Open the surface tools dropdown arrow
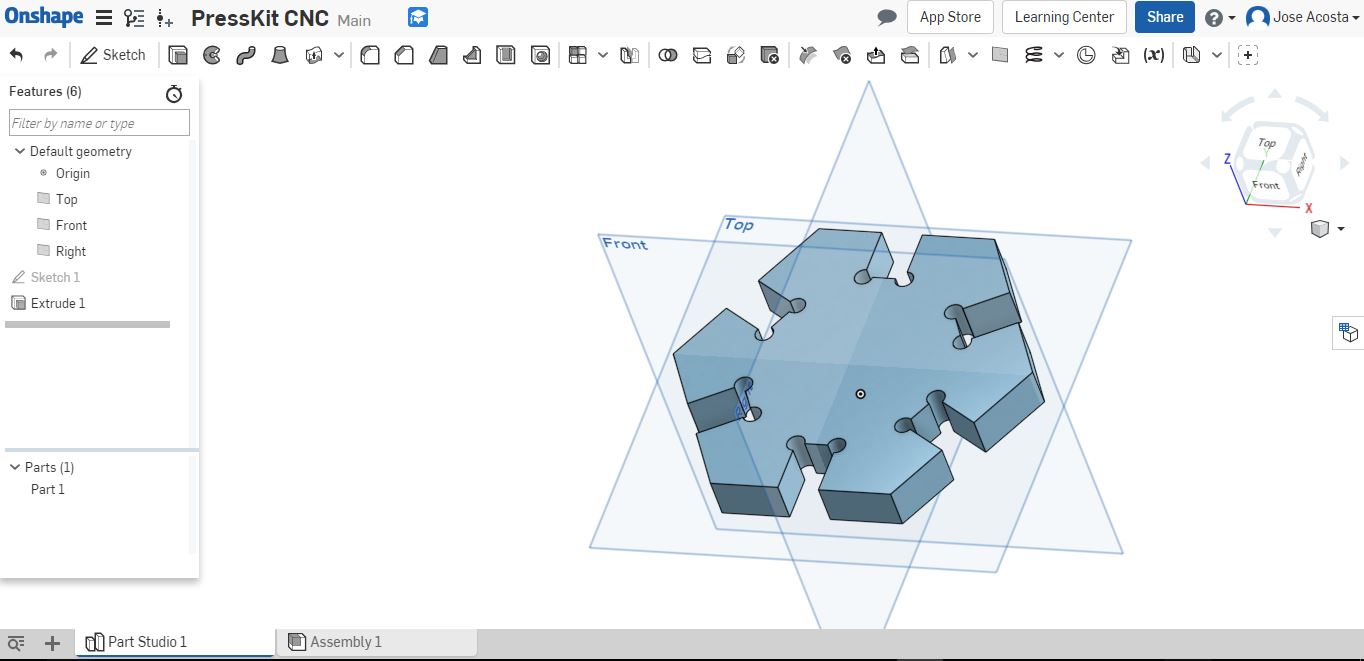 [x=973, y=55]
